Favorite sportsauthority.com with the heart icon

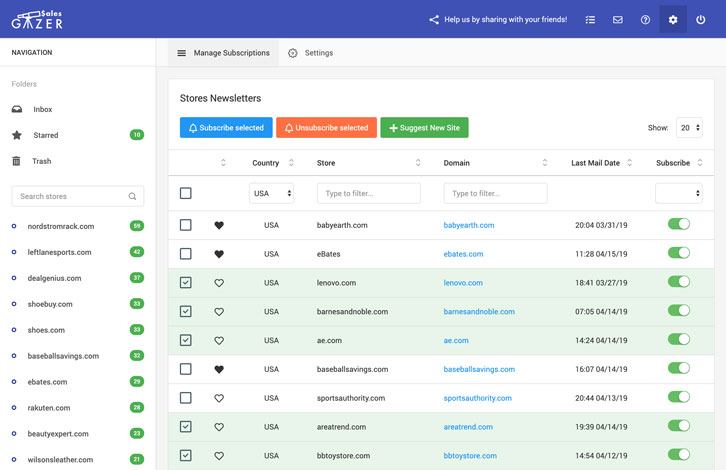(x=219, y=398)
